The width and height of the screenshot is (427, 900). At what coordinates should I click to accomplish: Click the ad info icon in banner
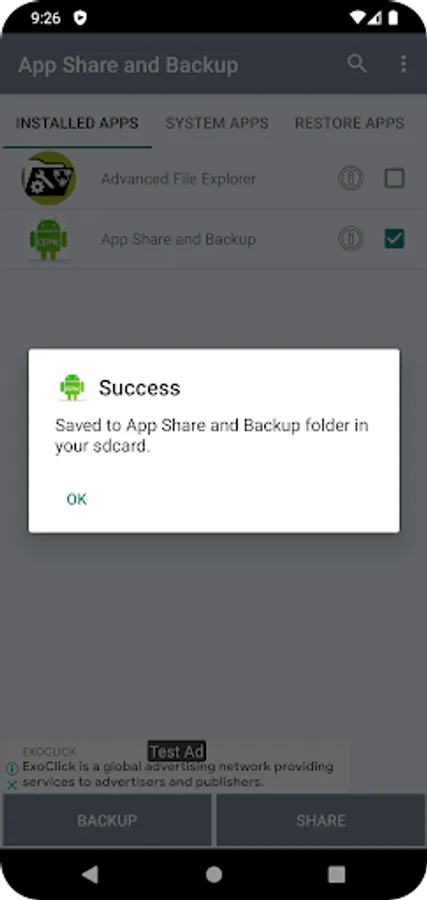point(11,768)
